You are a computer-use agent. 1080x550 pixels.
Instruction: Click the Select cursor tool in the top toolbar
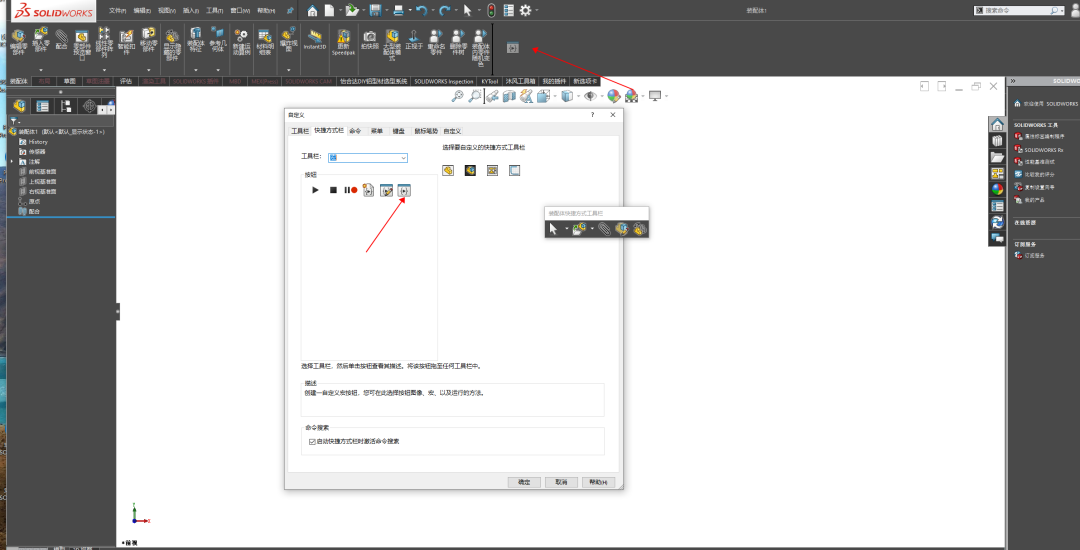coord(468,10)
